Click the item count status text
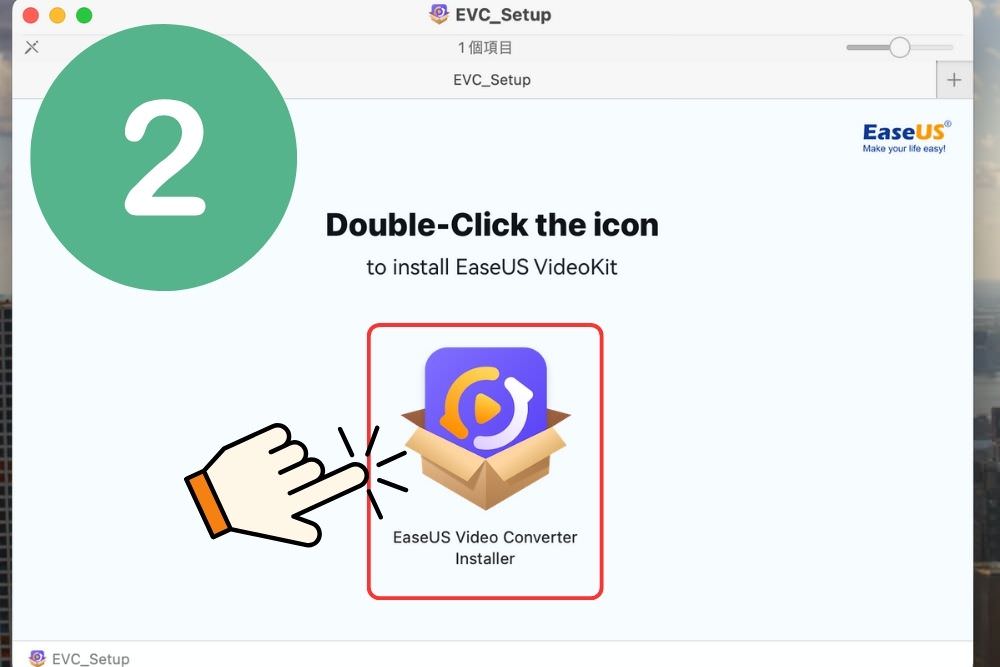This screenshot has height=667, width=1000. coord(485,48)
